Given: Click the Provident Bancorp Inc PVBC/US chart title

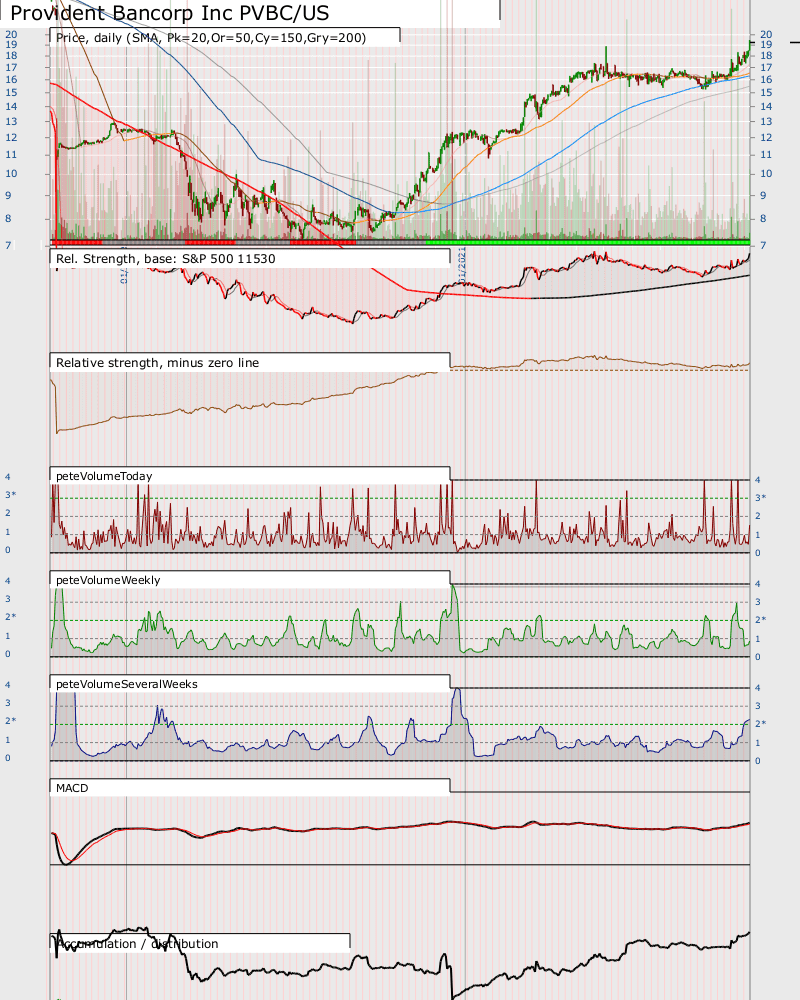Looking at the screenshot, I should pos(170,13).
